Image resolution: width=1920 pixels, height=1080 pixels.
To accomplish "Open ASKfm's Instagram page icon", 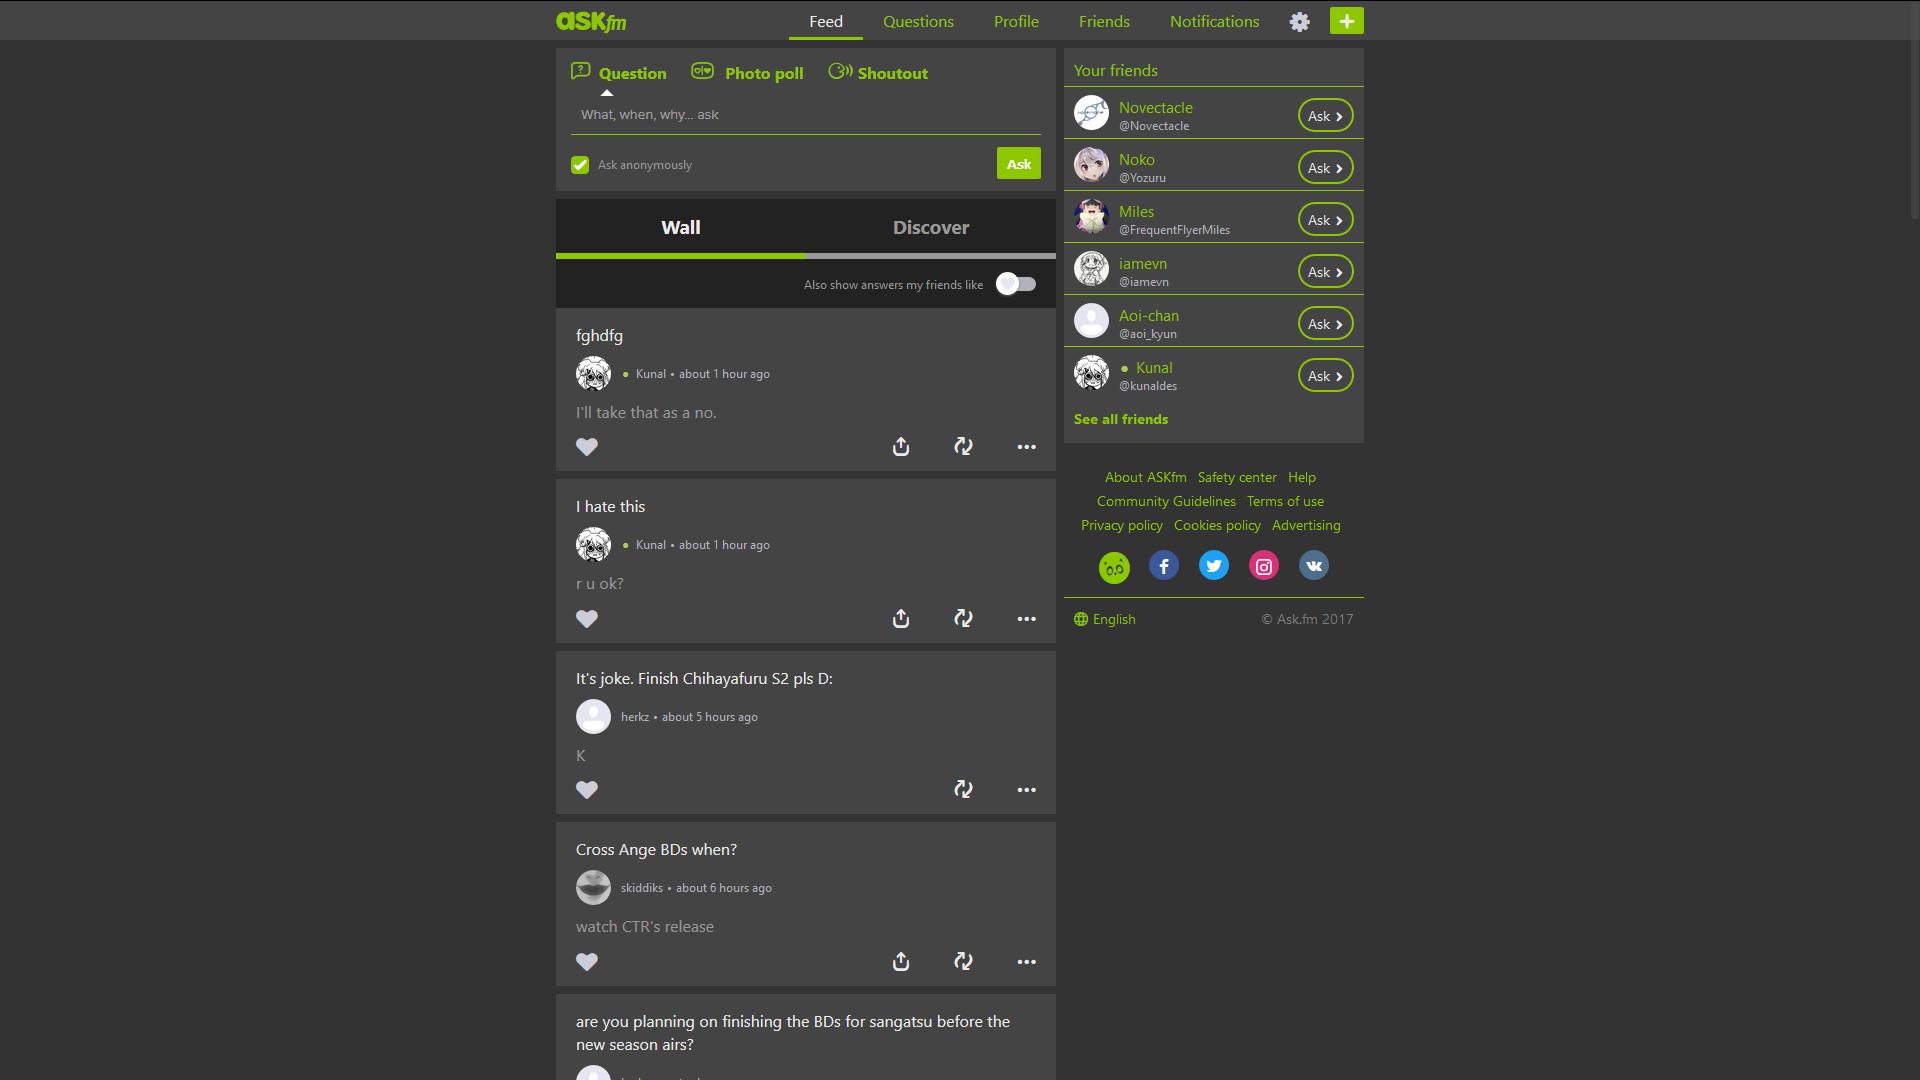I will tap(1264, 565).
